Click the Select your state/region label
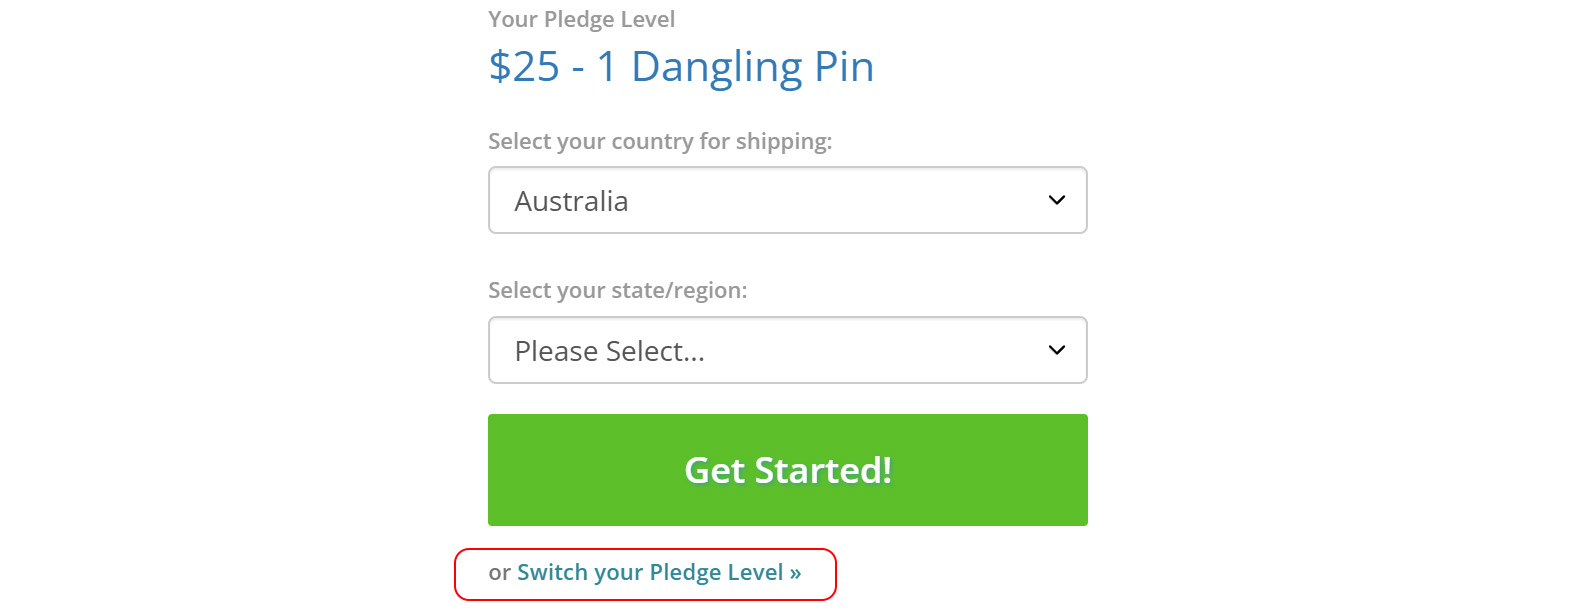Screen dimensions: 1579x613 [617, 291]
